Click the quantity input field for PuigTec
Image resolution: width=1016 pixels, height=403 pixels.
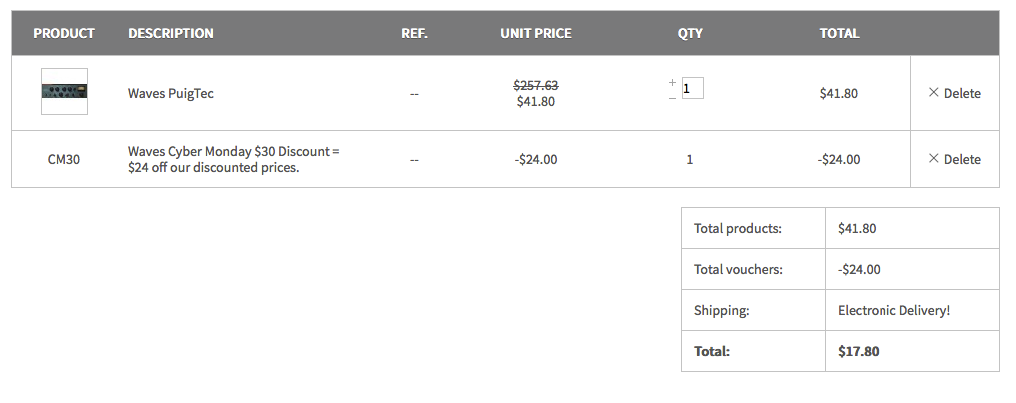692,88
